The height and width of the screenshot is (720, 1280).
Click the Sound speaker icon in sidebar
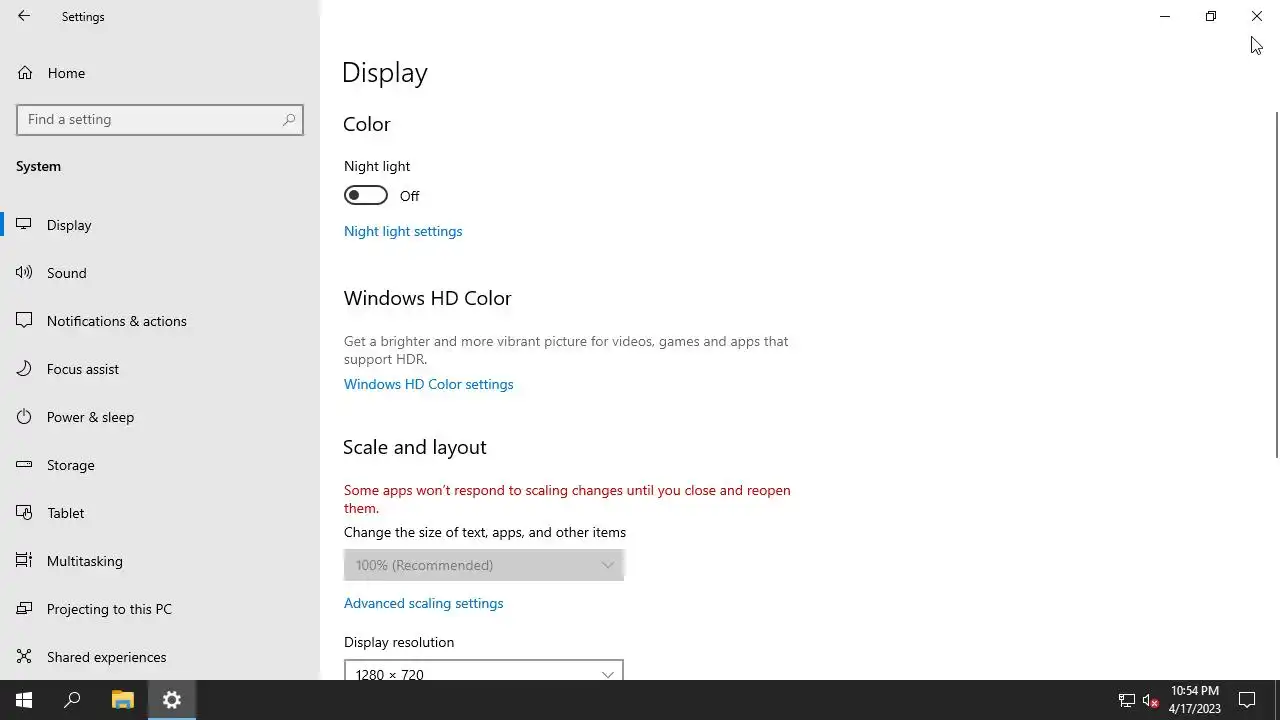pyautogui.click(x=25, y=273)
